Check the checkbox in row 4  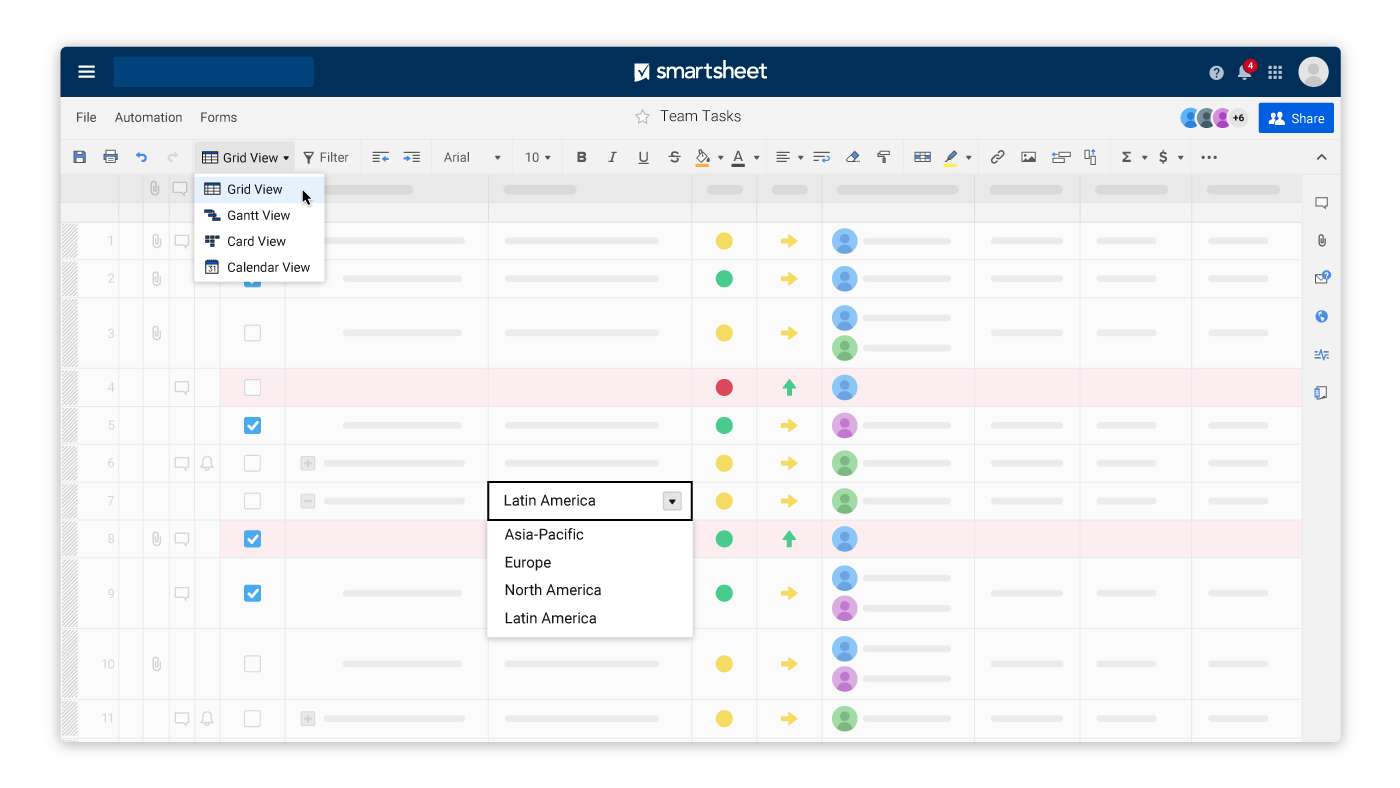pos(252,387)
